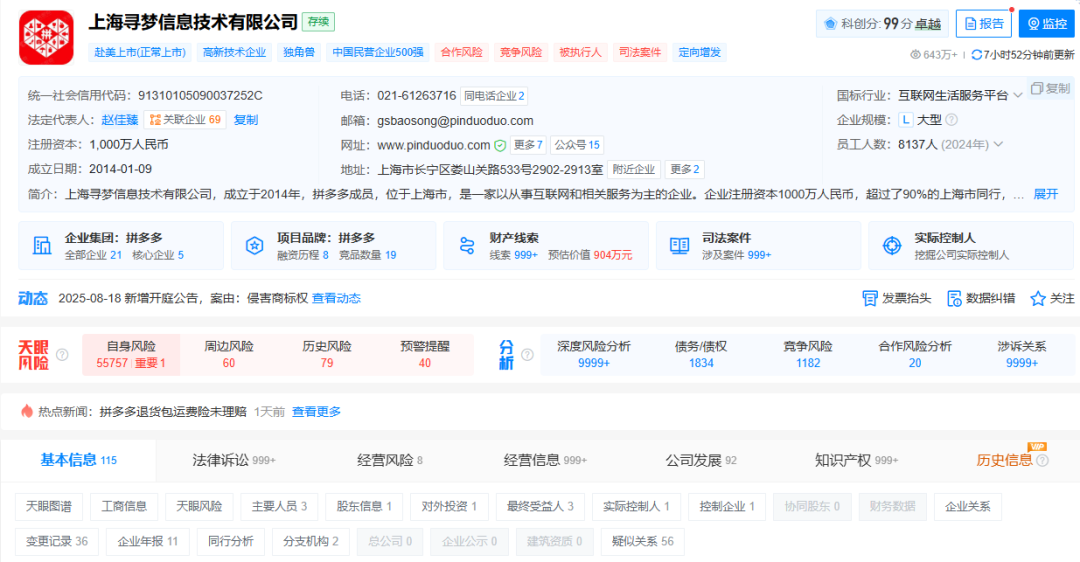1080x562 pixels.
Task: Click the 司法案件 book icon
Action: 679,245
